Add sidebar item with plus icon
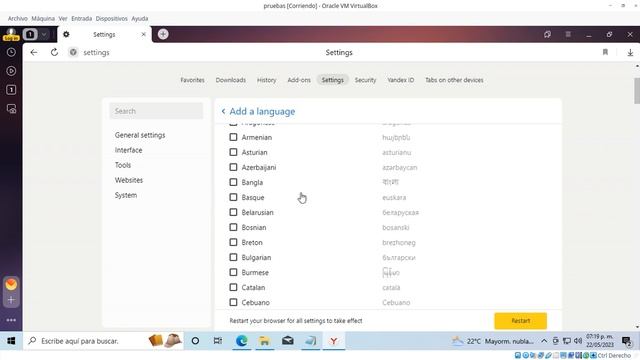640x360 pixels. point(11,300)
